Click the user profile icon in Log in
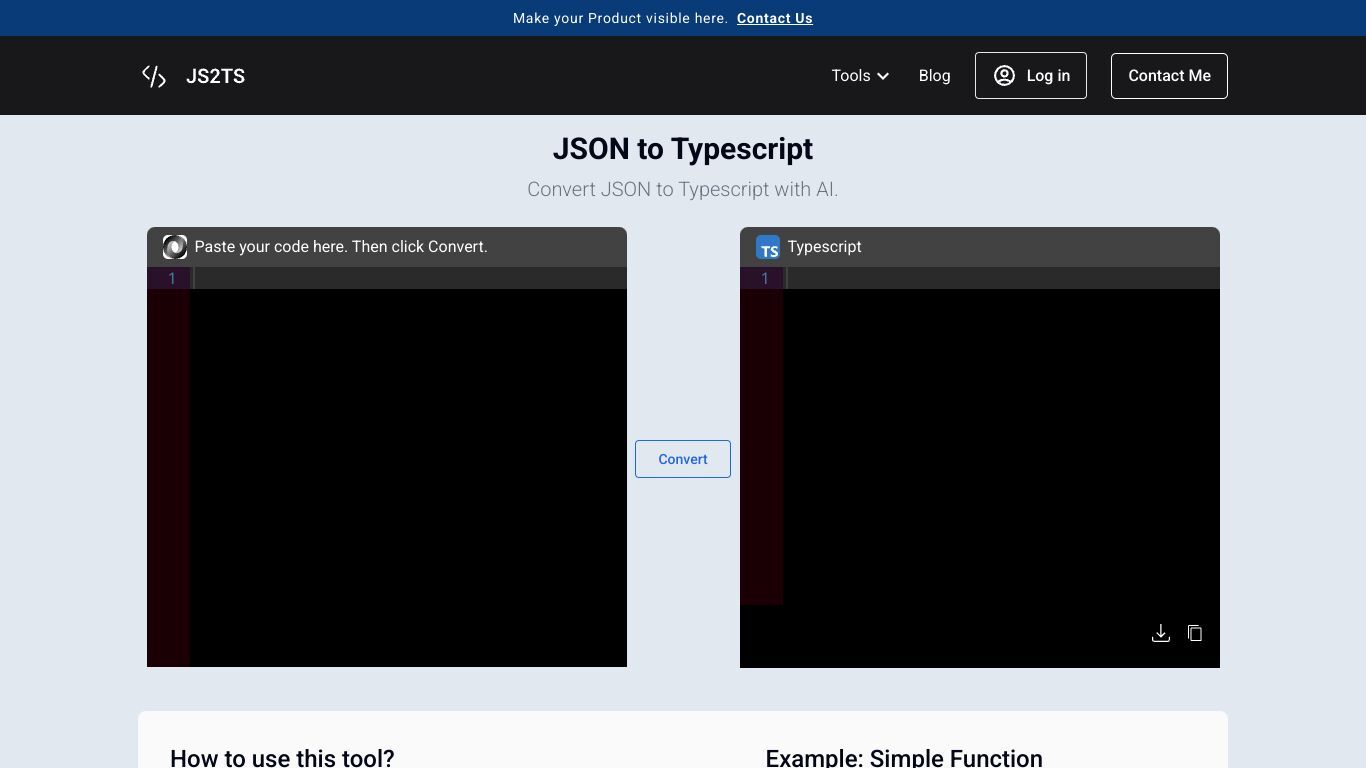Screen dimensions: 1366x768 click(1004, 76)
